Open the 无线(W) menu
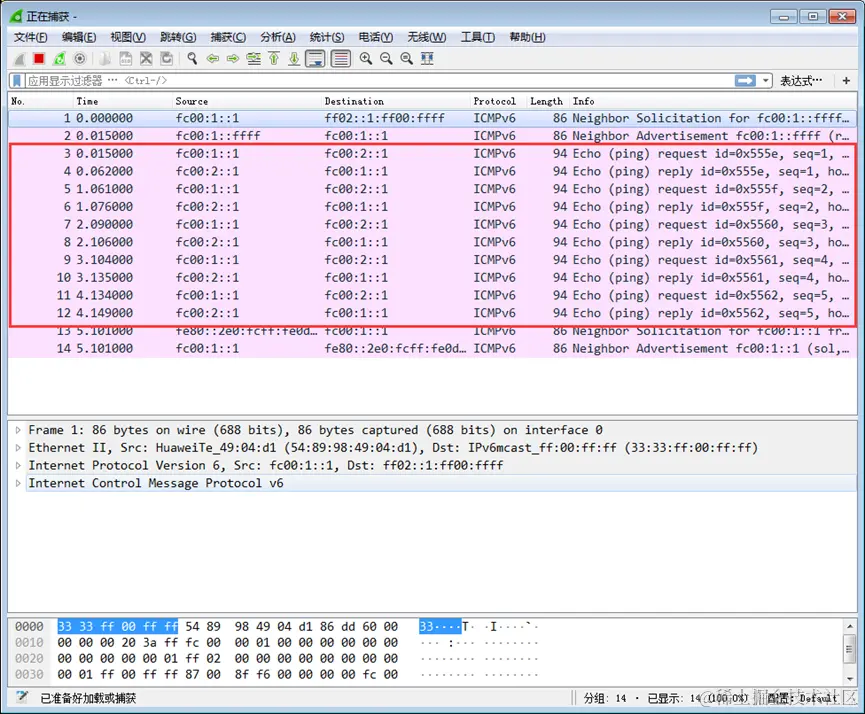 coord(426,37)
